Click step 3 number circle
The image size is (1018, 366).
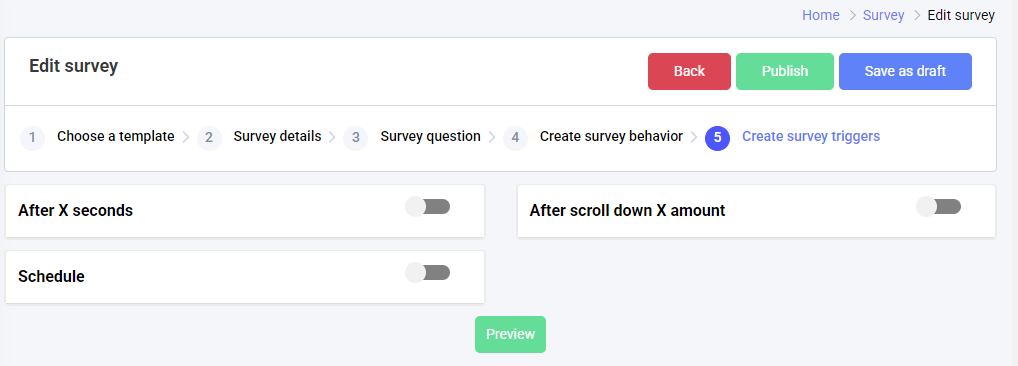pos(355,138)
